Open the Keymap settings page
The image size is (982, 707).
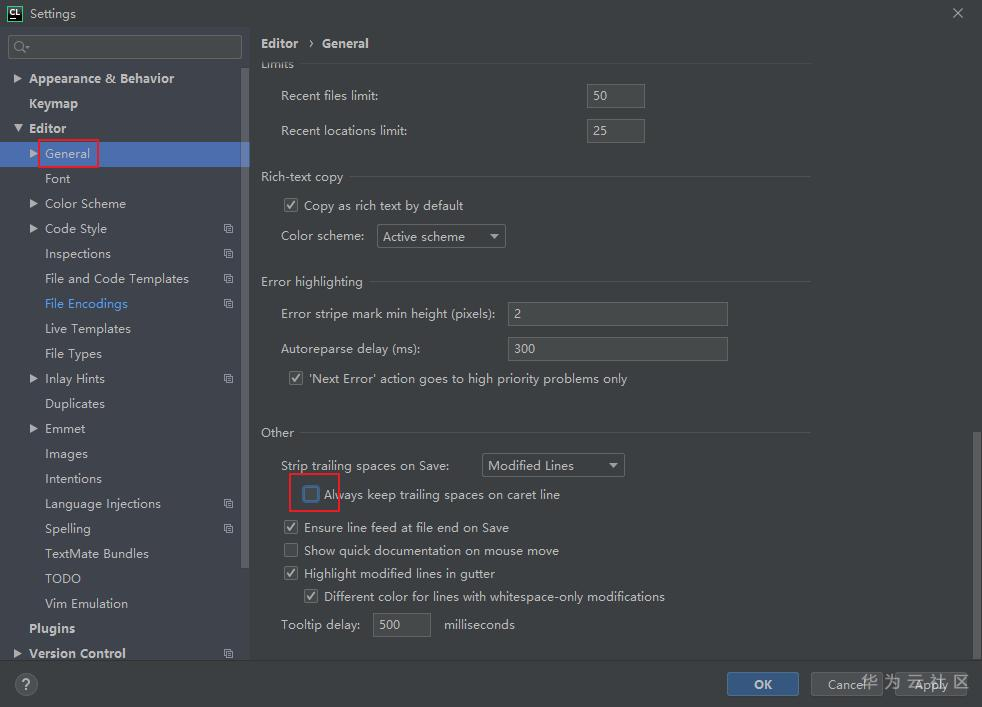pyautogui.click(x=53, y=104)
